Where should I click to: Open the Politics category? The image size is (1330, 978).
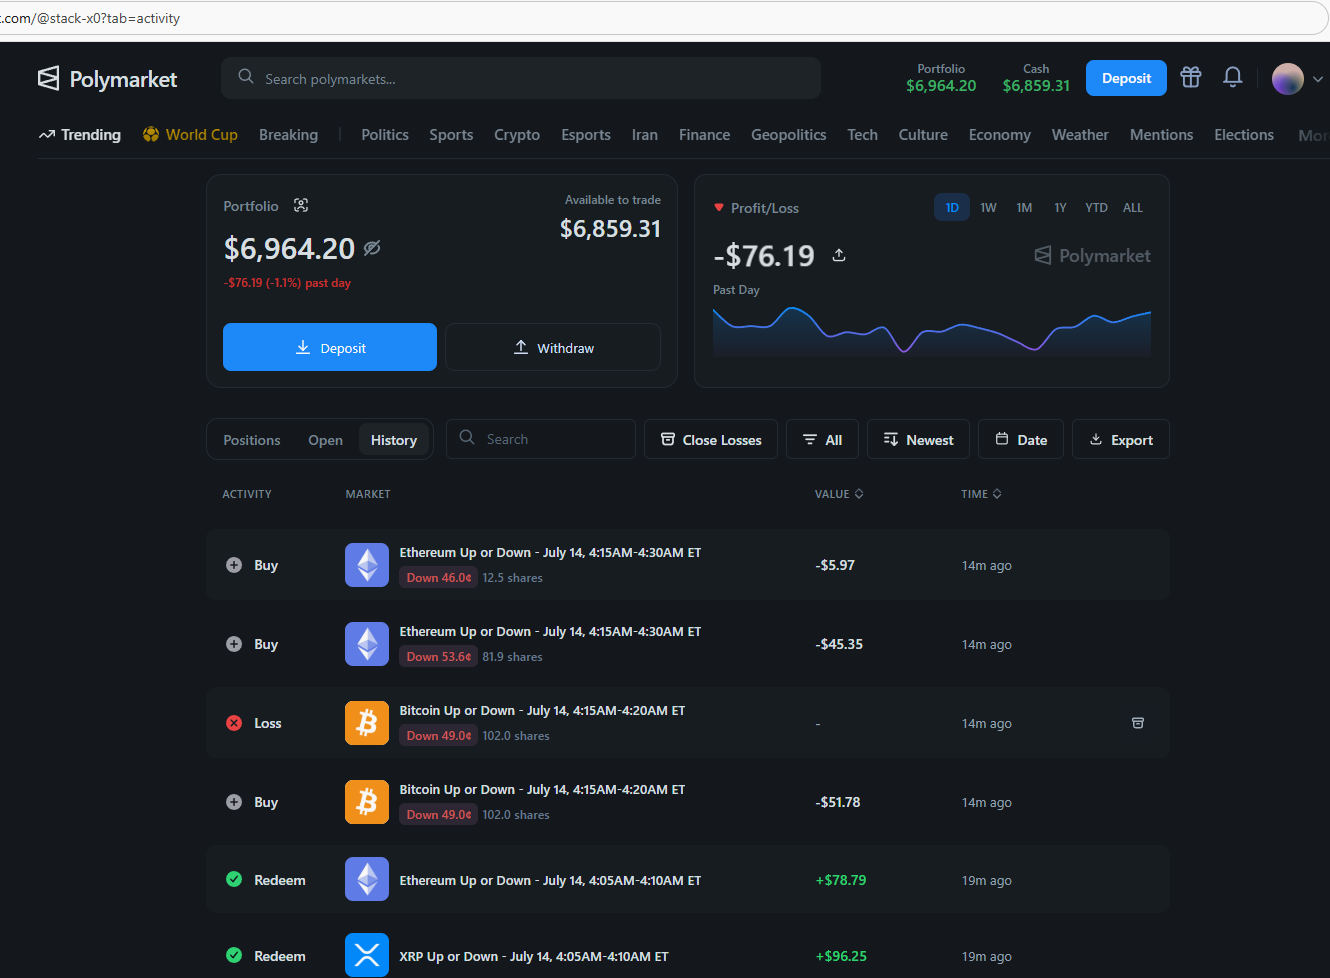coord(385,135)
